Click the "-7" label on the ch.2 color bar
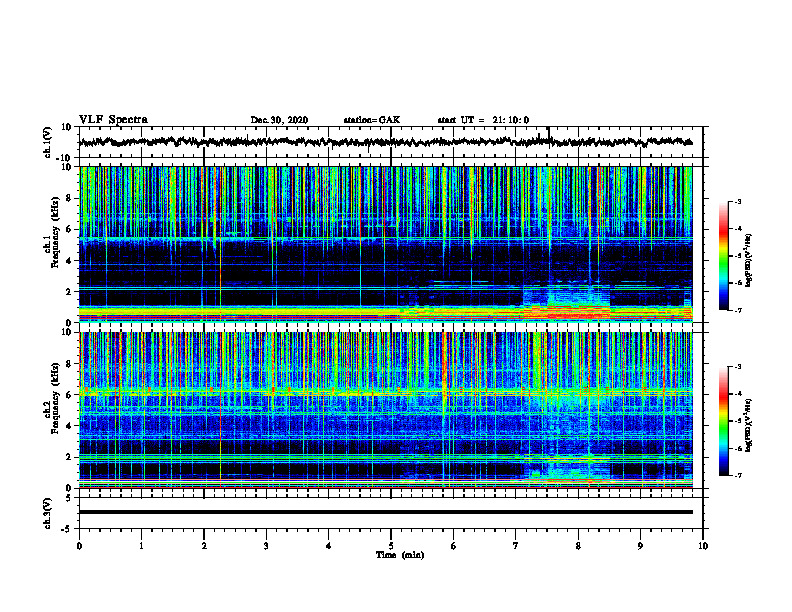 point(737,475)
